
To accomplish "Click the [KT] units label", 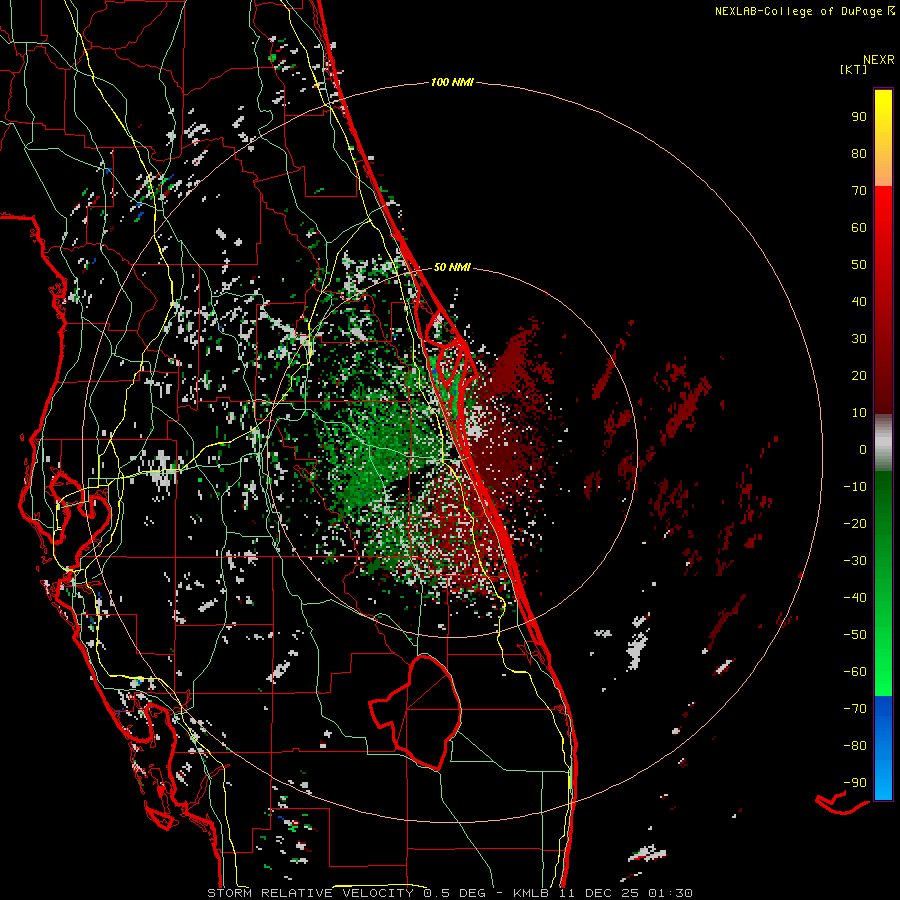I will (x=854, y=69).
